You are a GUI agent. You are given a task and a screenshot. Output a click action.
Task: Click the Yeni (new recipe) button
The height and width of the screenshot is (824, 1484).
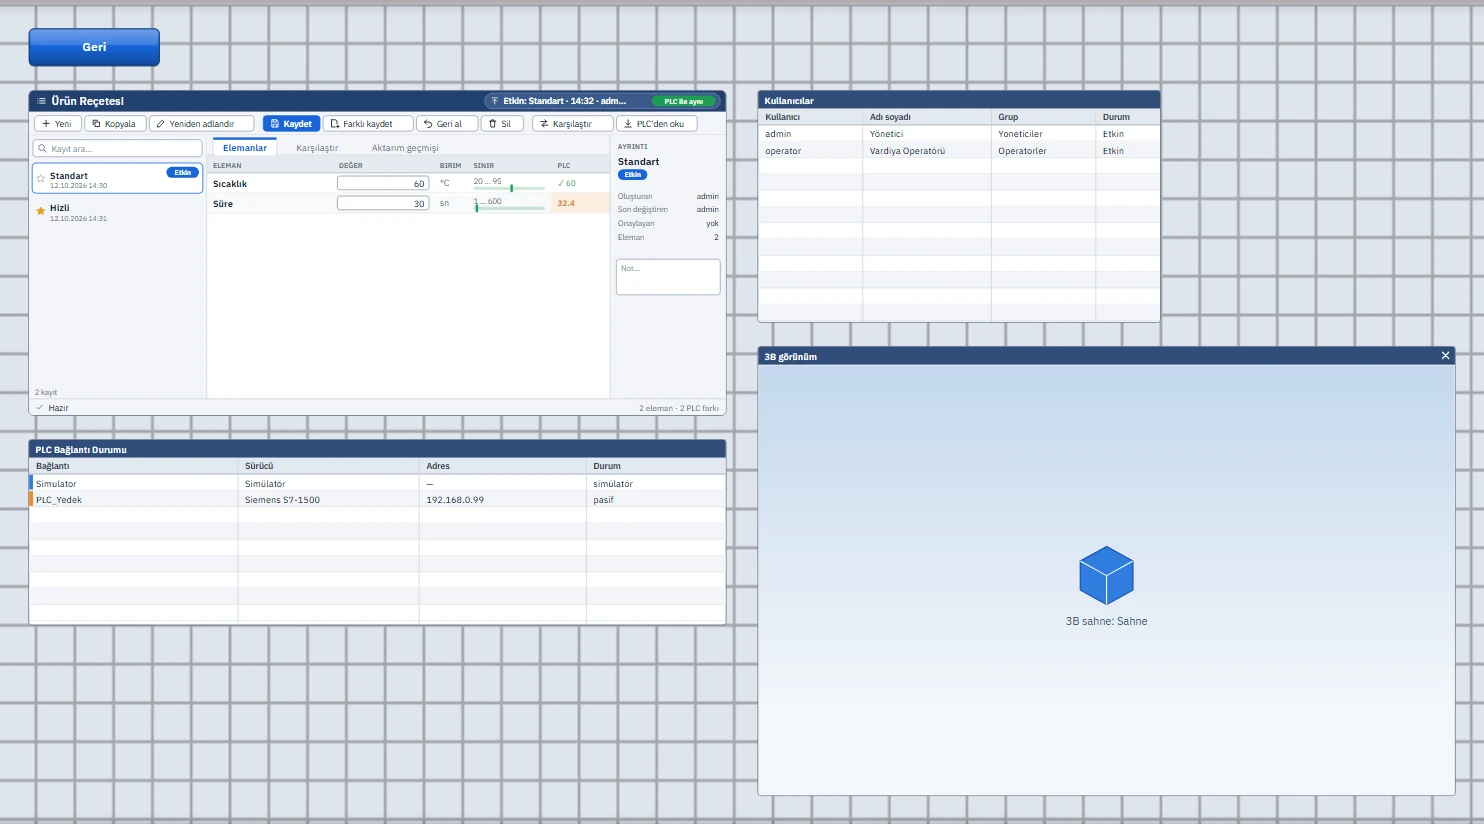(x=58, y=124)
